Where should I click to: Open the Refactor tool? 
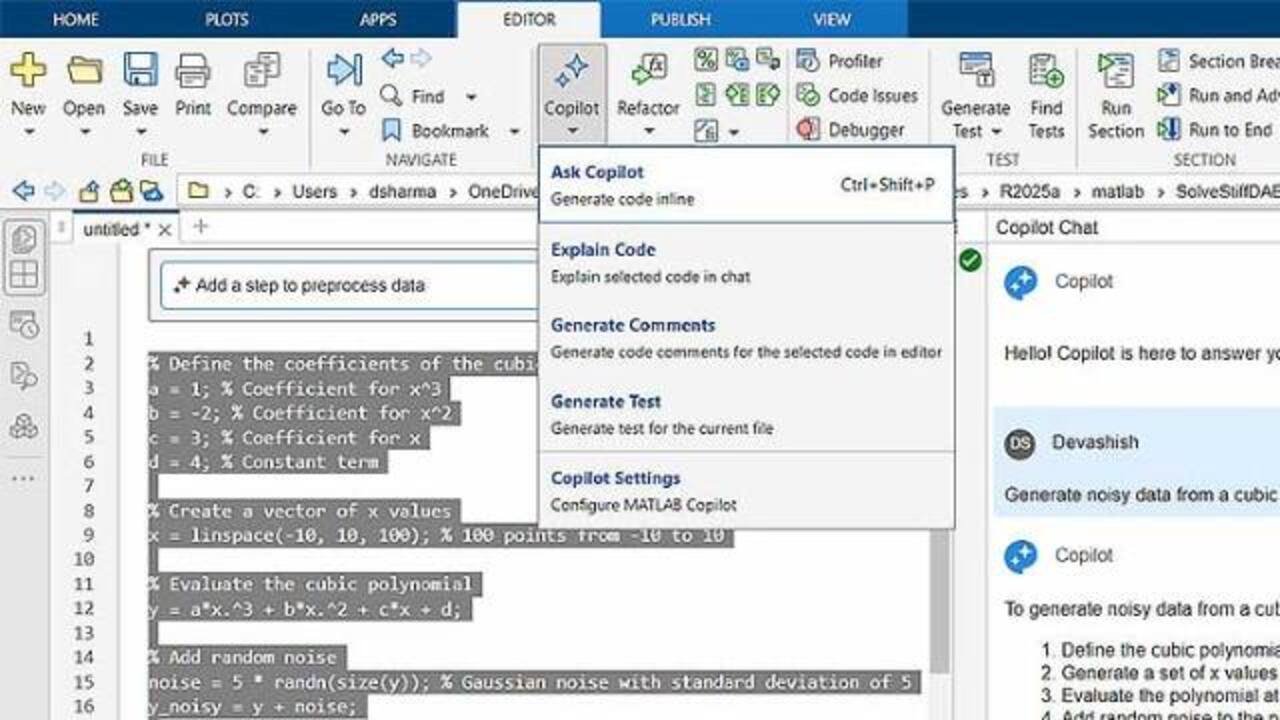648,72
